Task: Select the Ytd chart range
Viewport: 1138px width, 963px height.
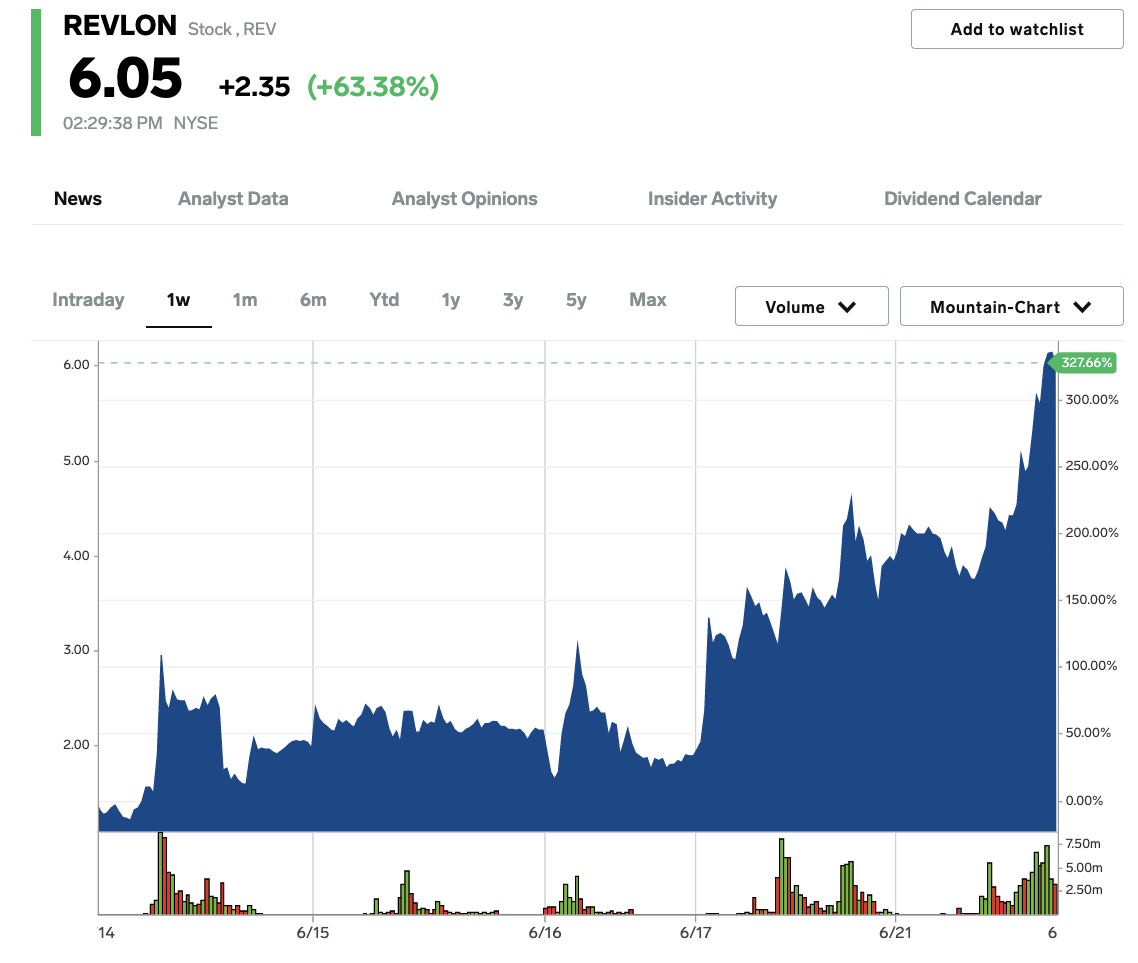Action: [x=384, y=300]
